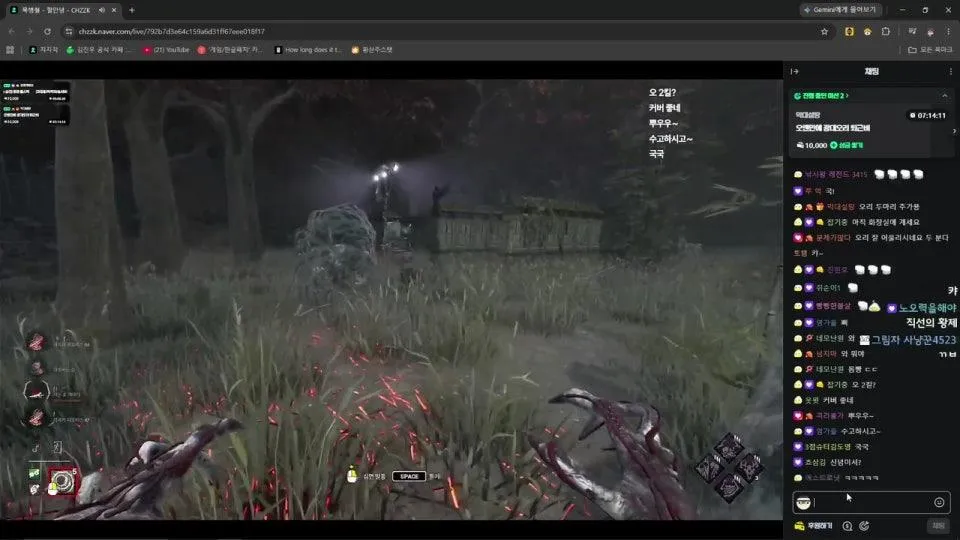Click the donate button below chat
Image resolution: width=960 pixels, height=540 pixels.
813,526
